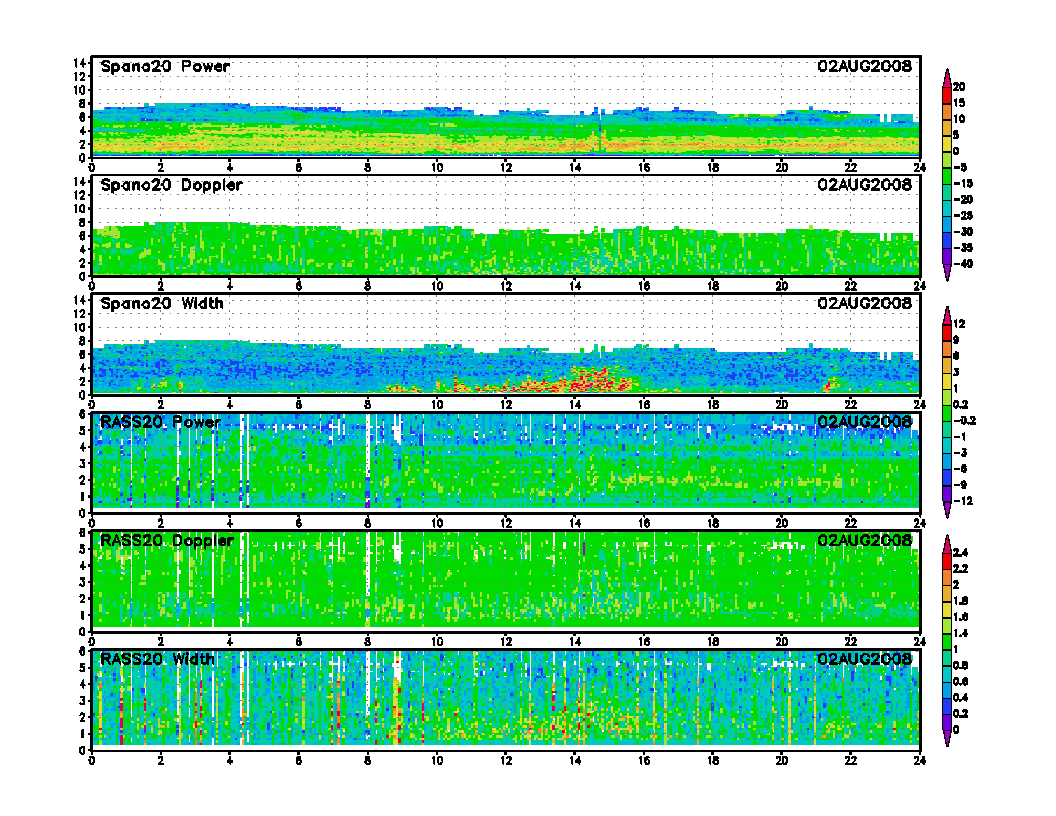The image size is (1056, 816).
Task: Click the '2.2' label on the bottom colorbar
Action: (x=961, y=569)
